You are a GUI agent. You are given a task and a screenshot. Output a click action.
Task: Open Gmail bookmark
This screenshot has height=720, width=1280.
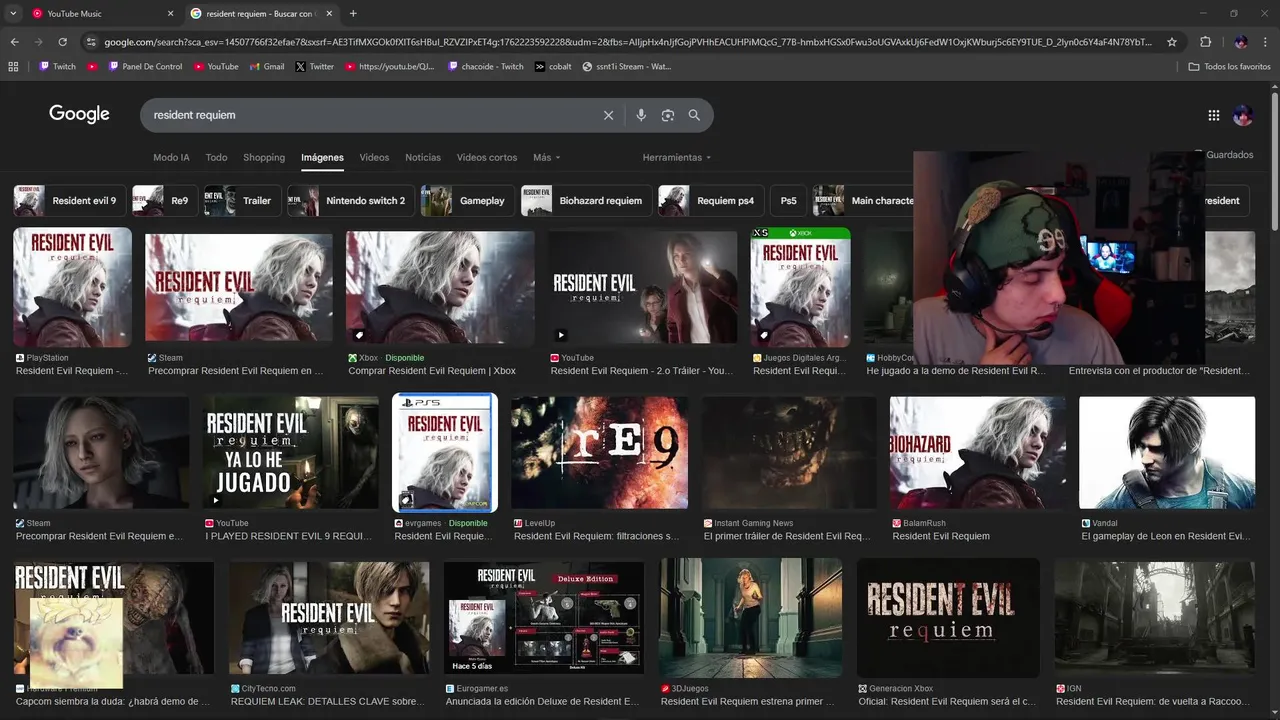tap(267, 67)
